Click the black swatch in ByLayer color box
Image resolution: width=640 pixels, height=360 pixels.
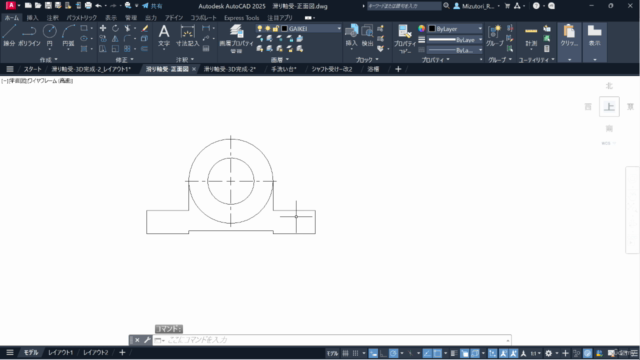pyautogui.click(x=432, y=29)
